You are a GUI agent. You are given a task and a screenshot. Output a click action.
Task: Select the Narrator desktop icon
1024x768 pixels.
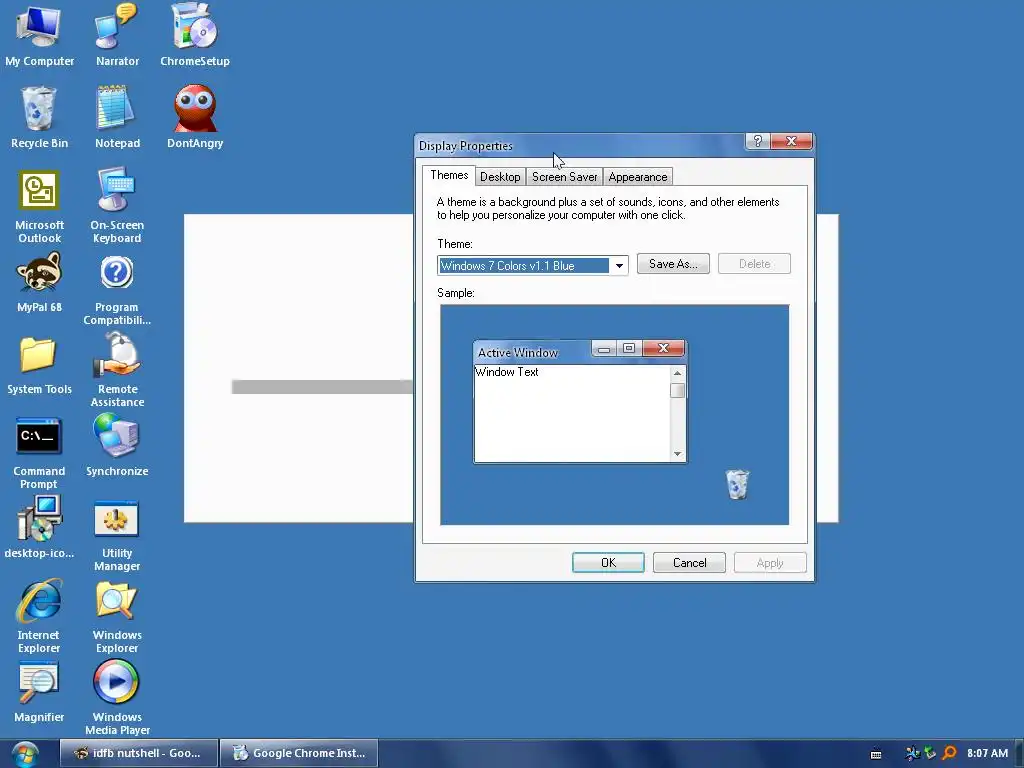117,34
